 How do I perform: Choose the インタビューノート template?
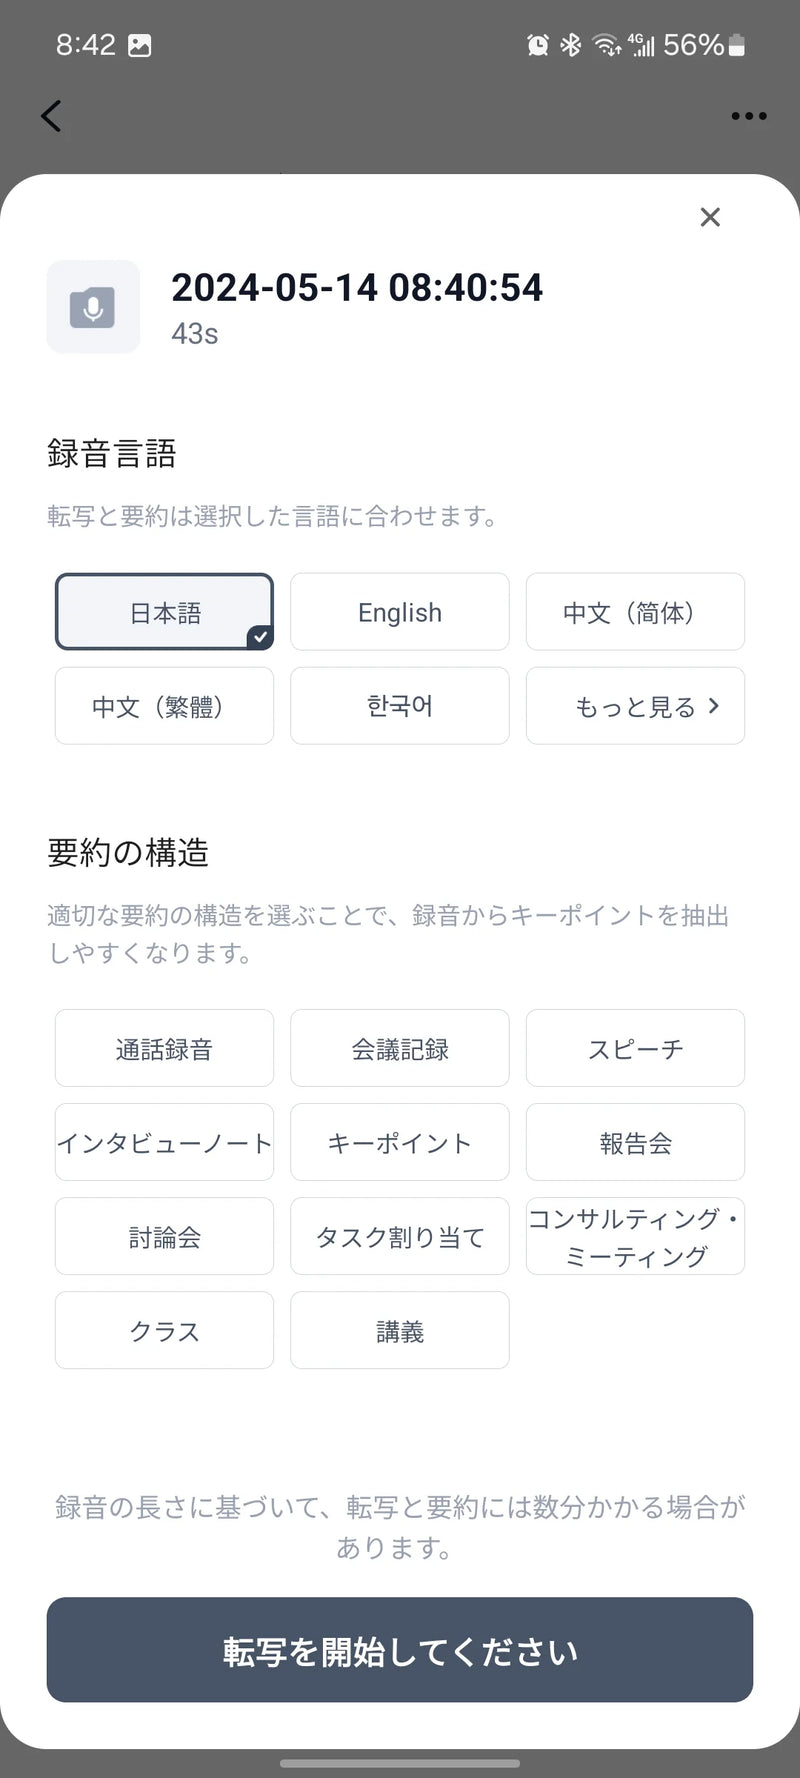(x=164, y=1142)
